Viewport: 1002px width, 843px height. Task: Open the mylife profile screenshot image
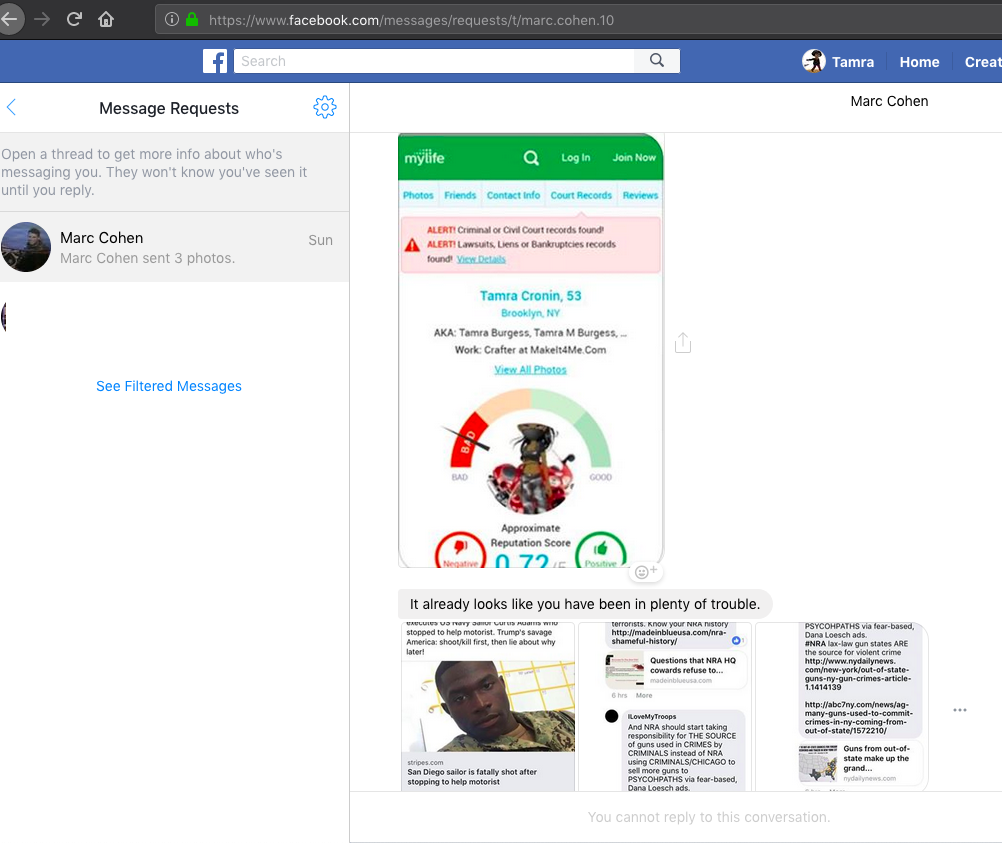tap(530, 350)
